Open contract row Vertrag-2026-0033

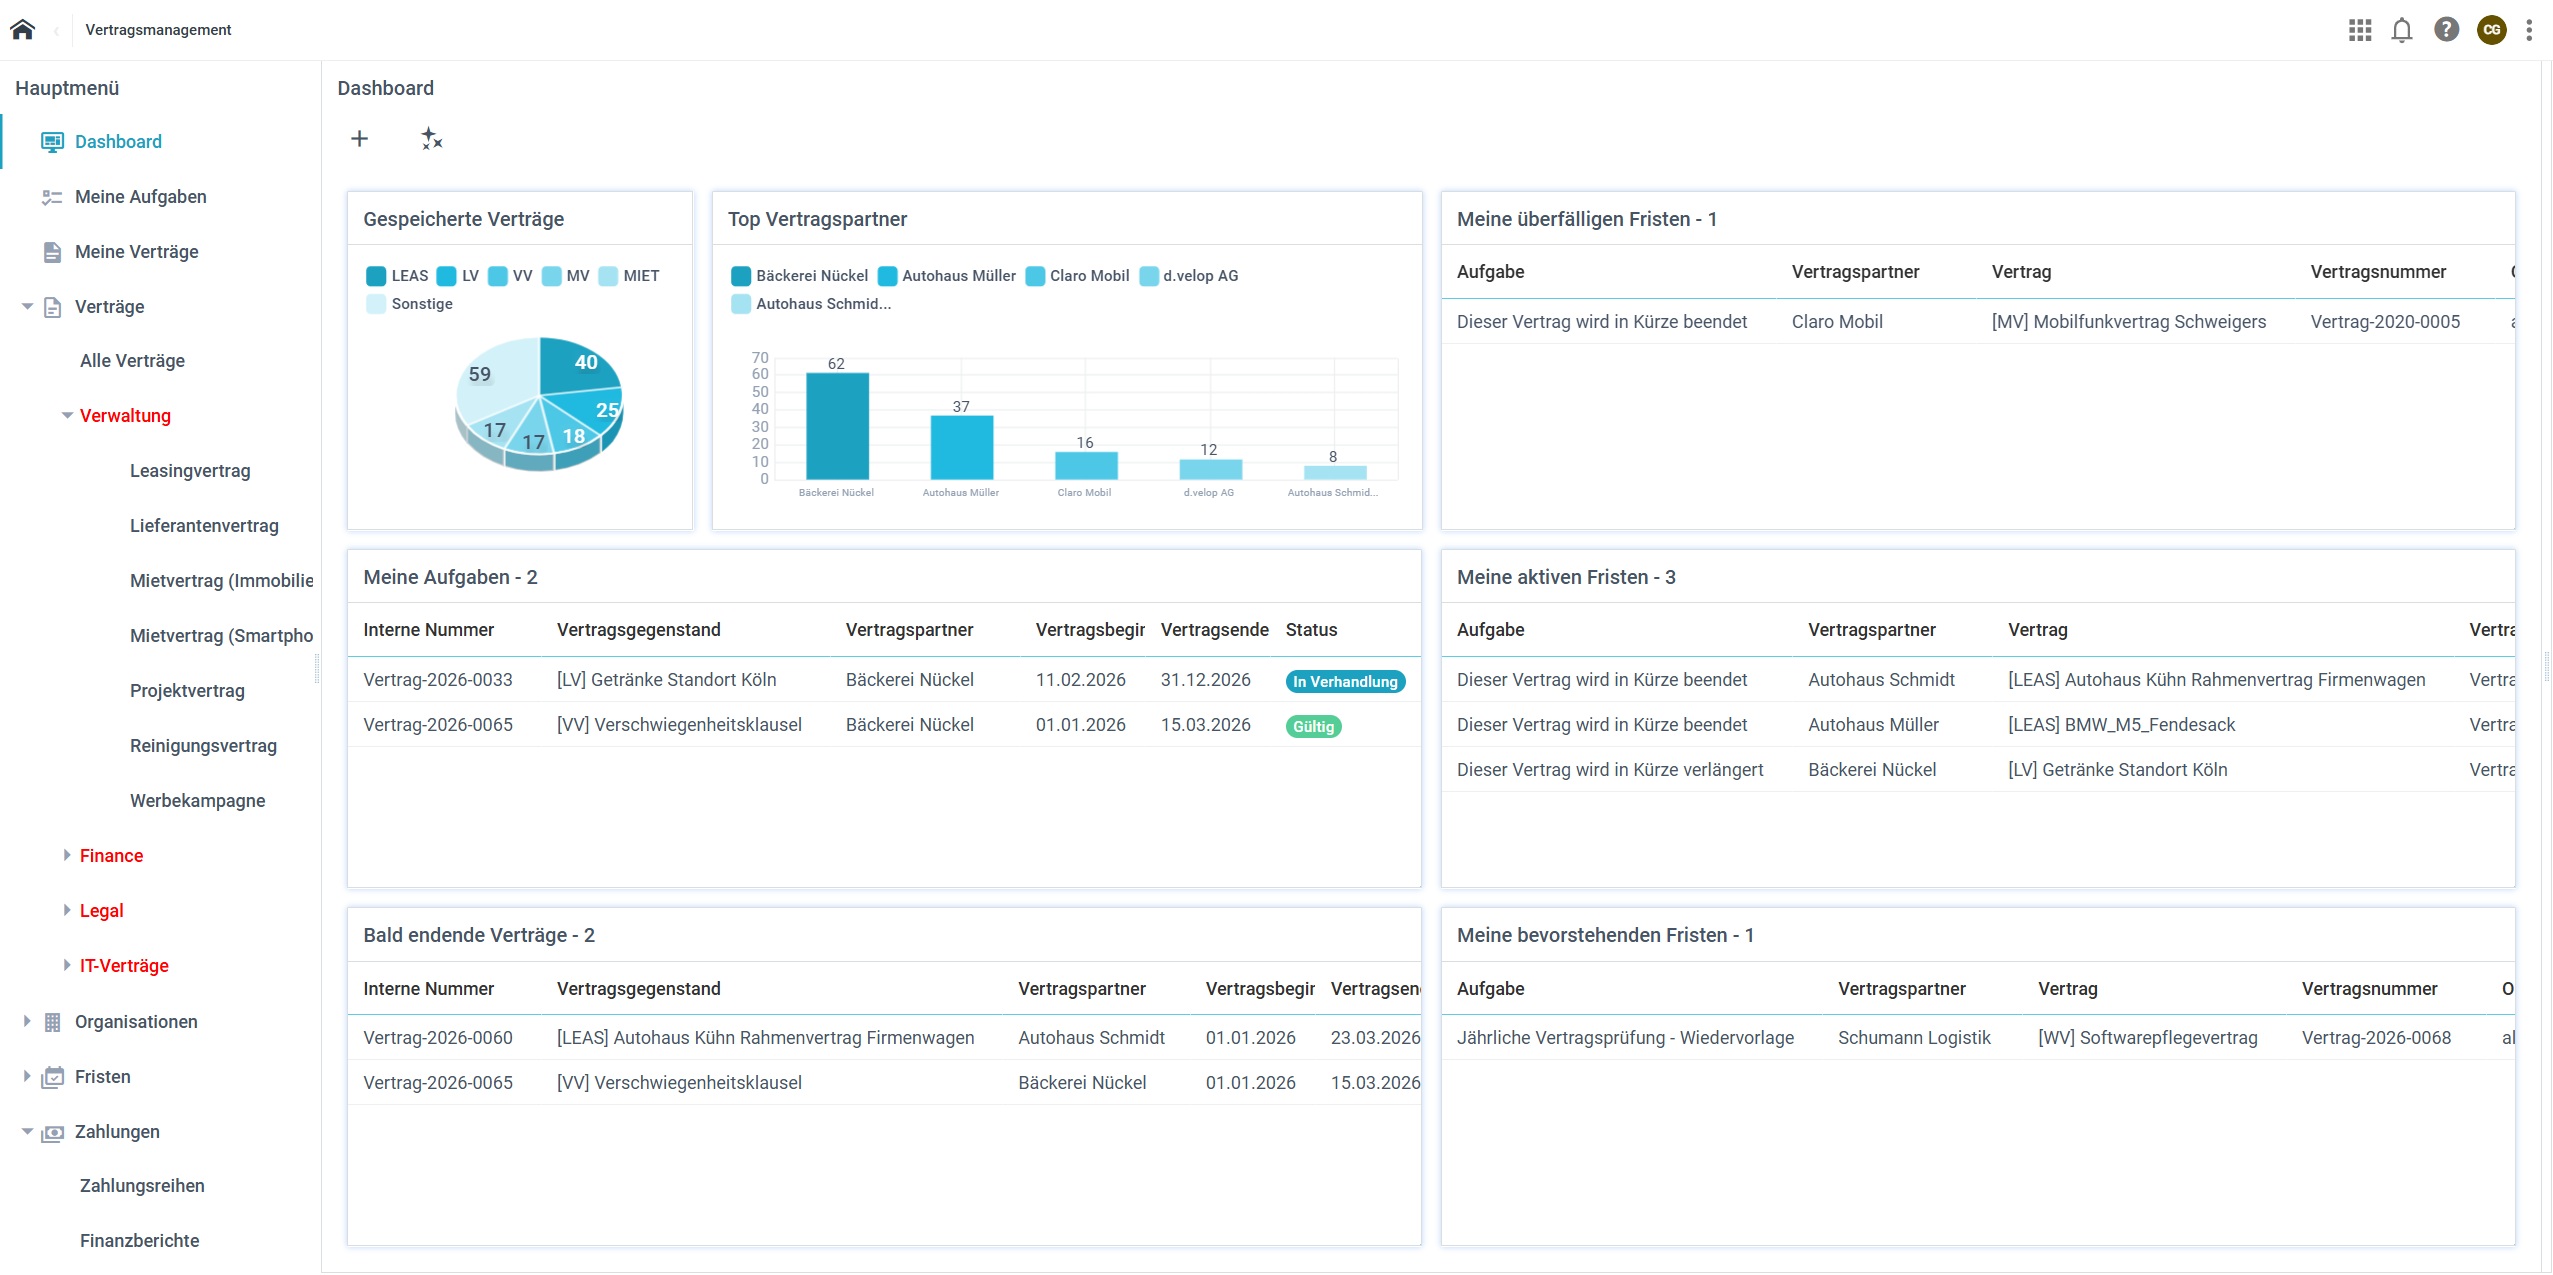pyautogui.click(x=437, y=680)
